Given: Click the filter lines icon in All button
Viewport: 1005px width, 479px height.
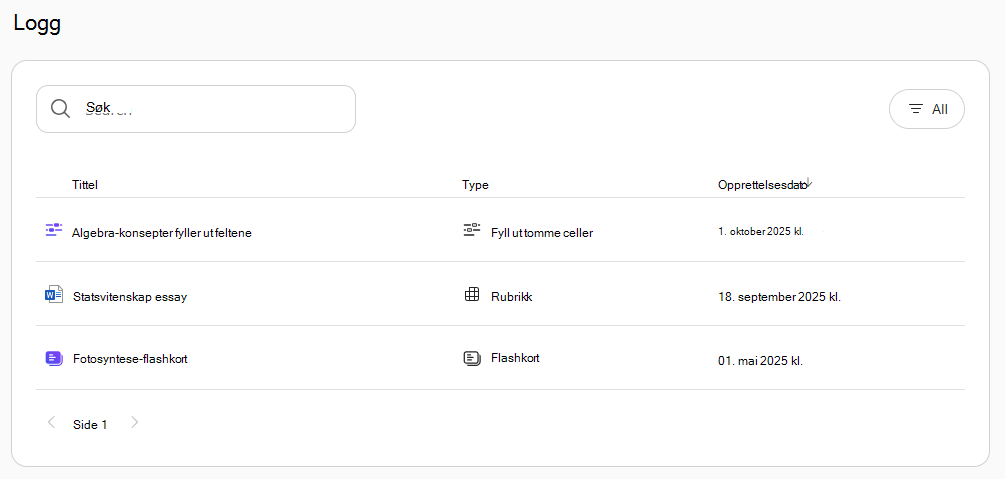Looking at the screenshot, I should pyautogui.click(x=917, y=109).
